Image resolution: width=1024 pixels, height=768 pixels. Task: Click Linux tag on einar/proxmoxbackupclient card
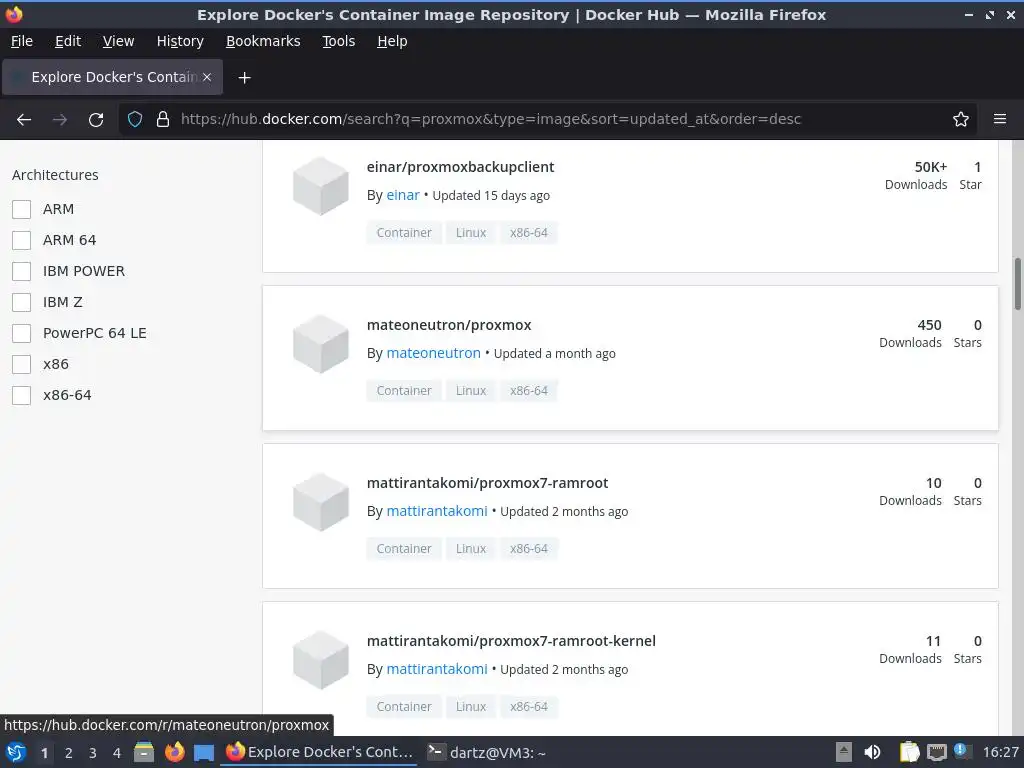tap(471, 233)
